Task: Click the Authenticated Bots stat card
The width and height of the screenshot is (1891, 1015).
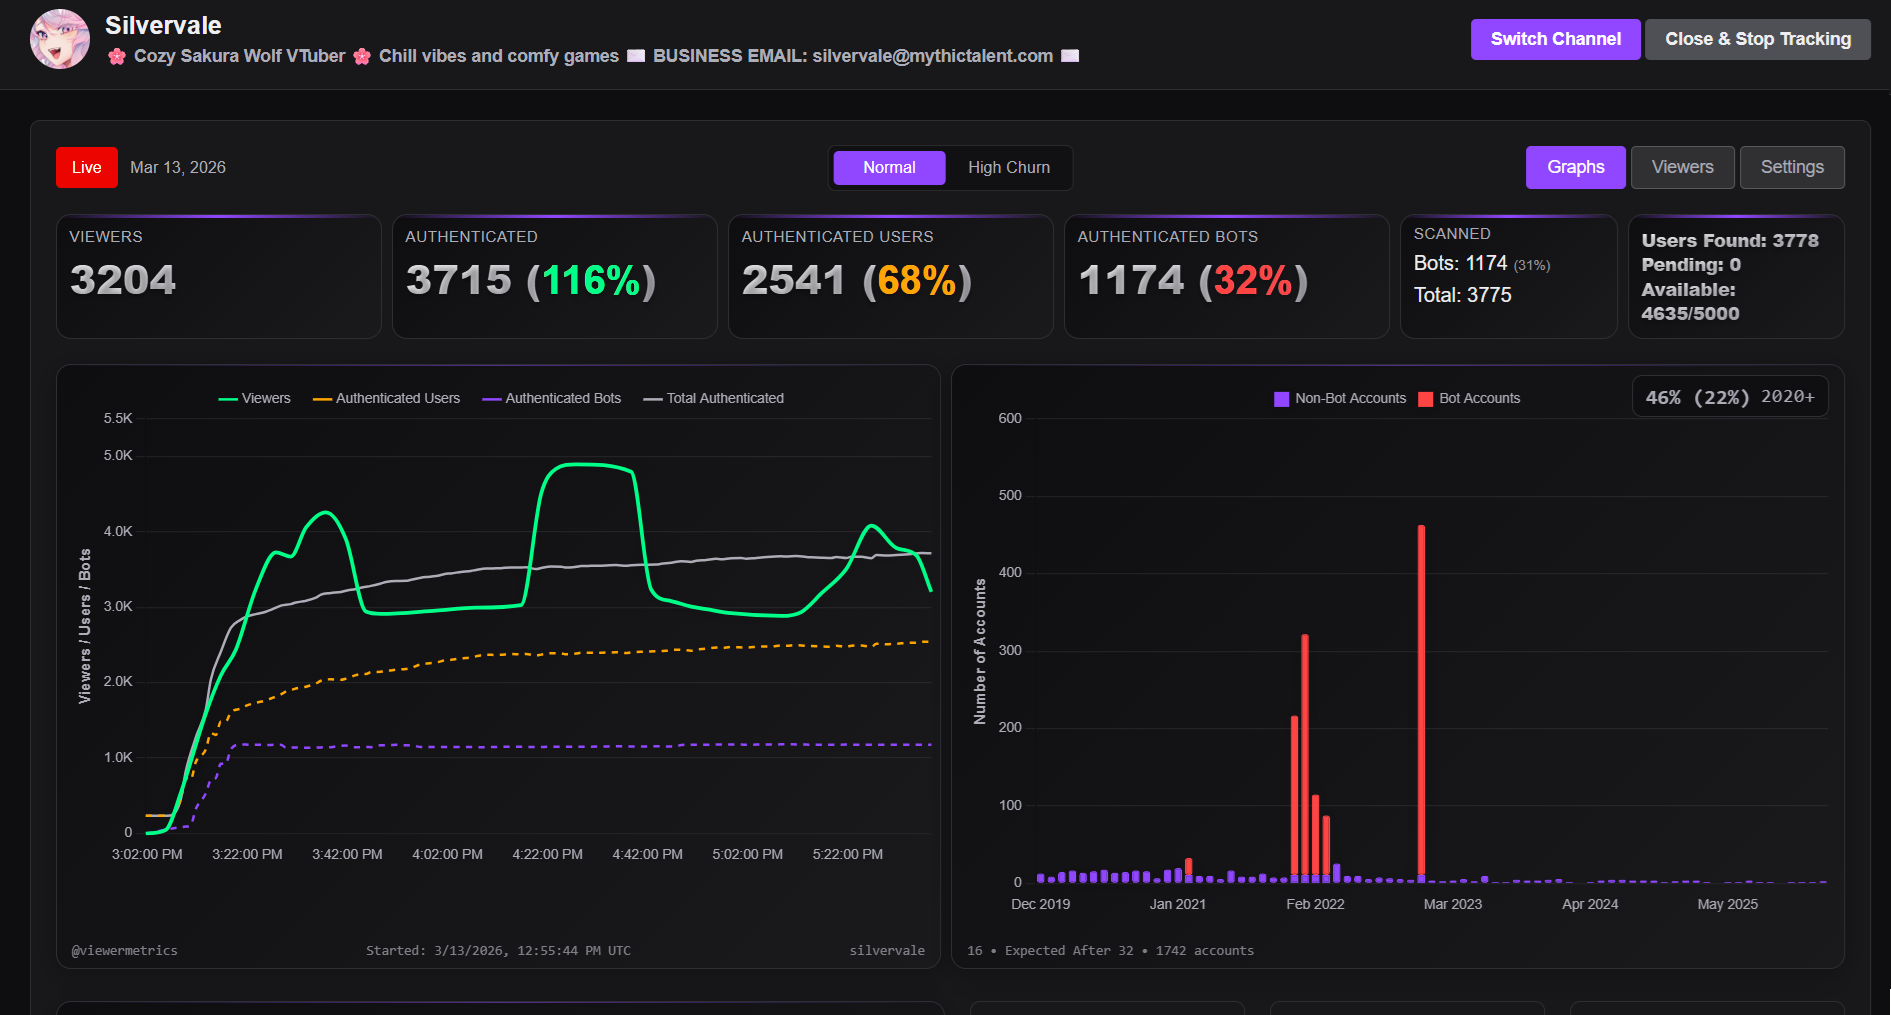Action: (1226, 277)
